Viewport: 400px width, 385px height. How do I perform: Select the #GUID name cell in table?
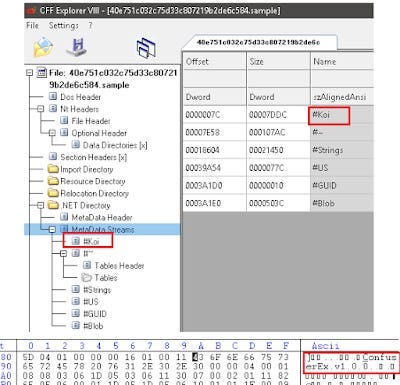click(342, 185)
